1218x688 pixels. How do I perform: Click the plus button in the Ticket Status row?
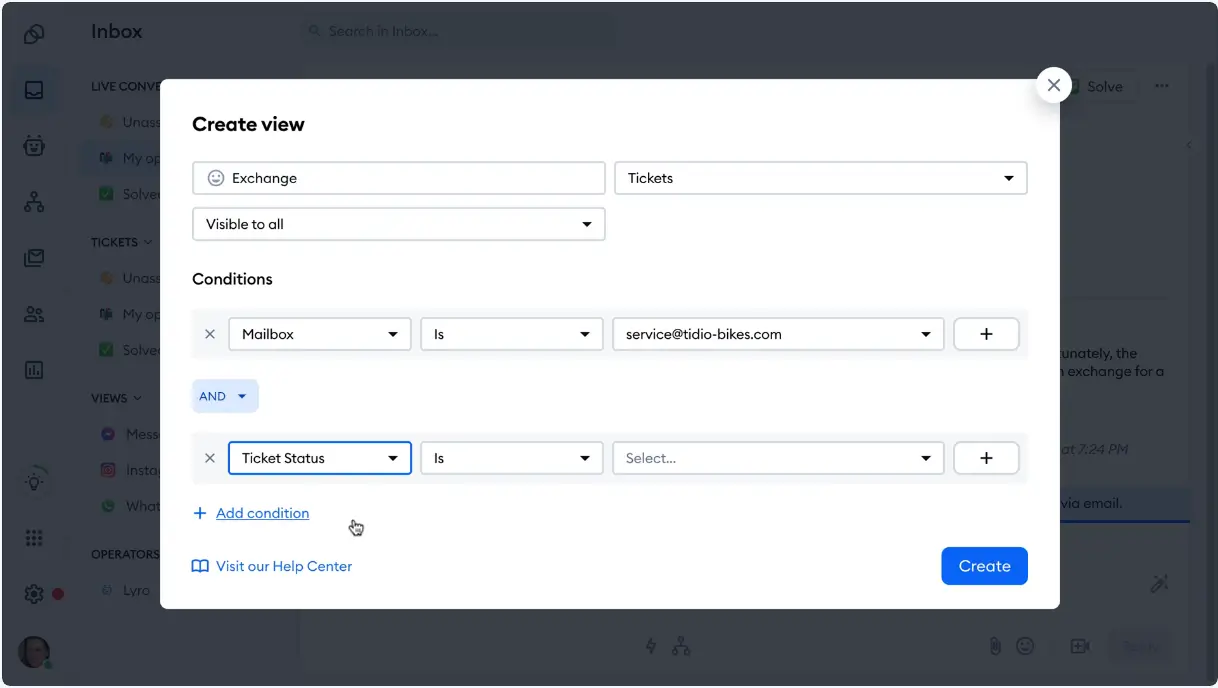coord(986,458)
